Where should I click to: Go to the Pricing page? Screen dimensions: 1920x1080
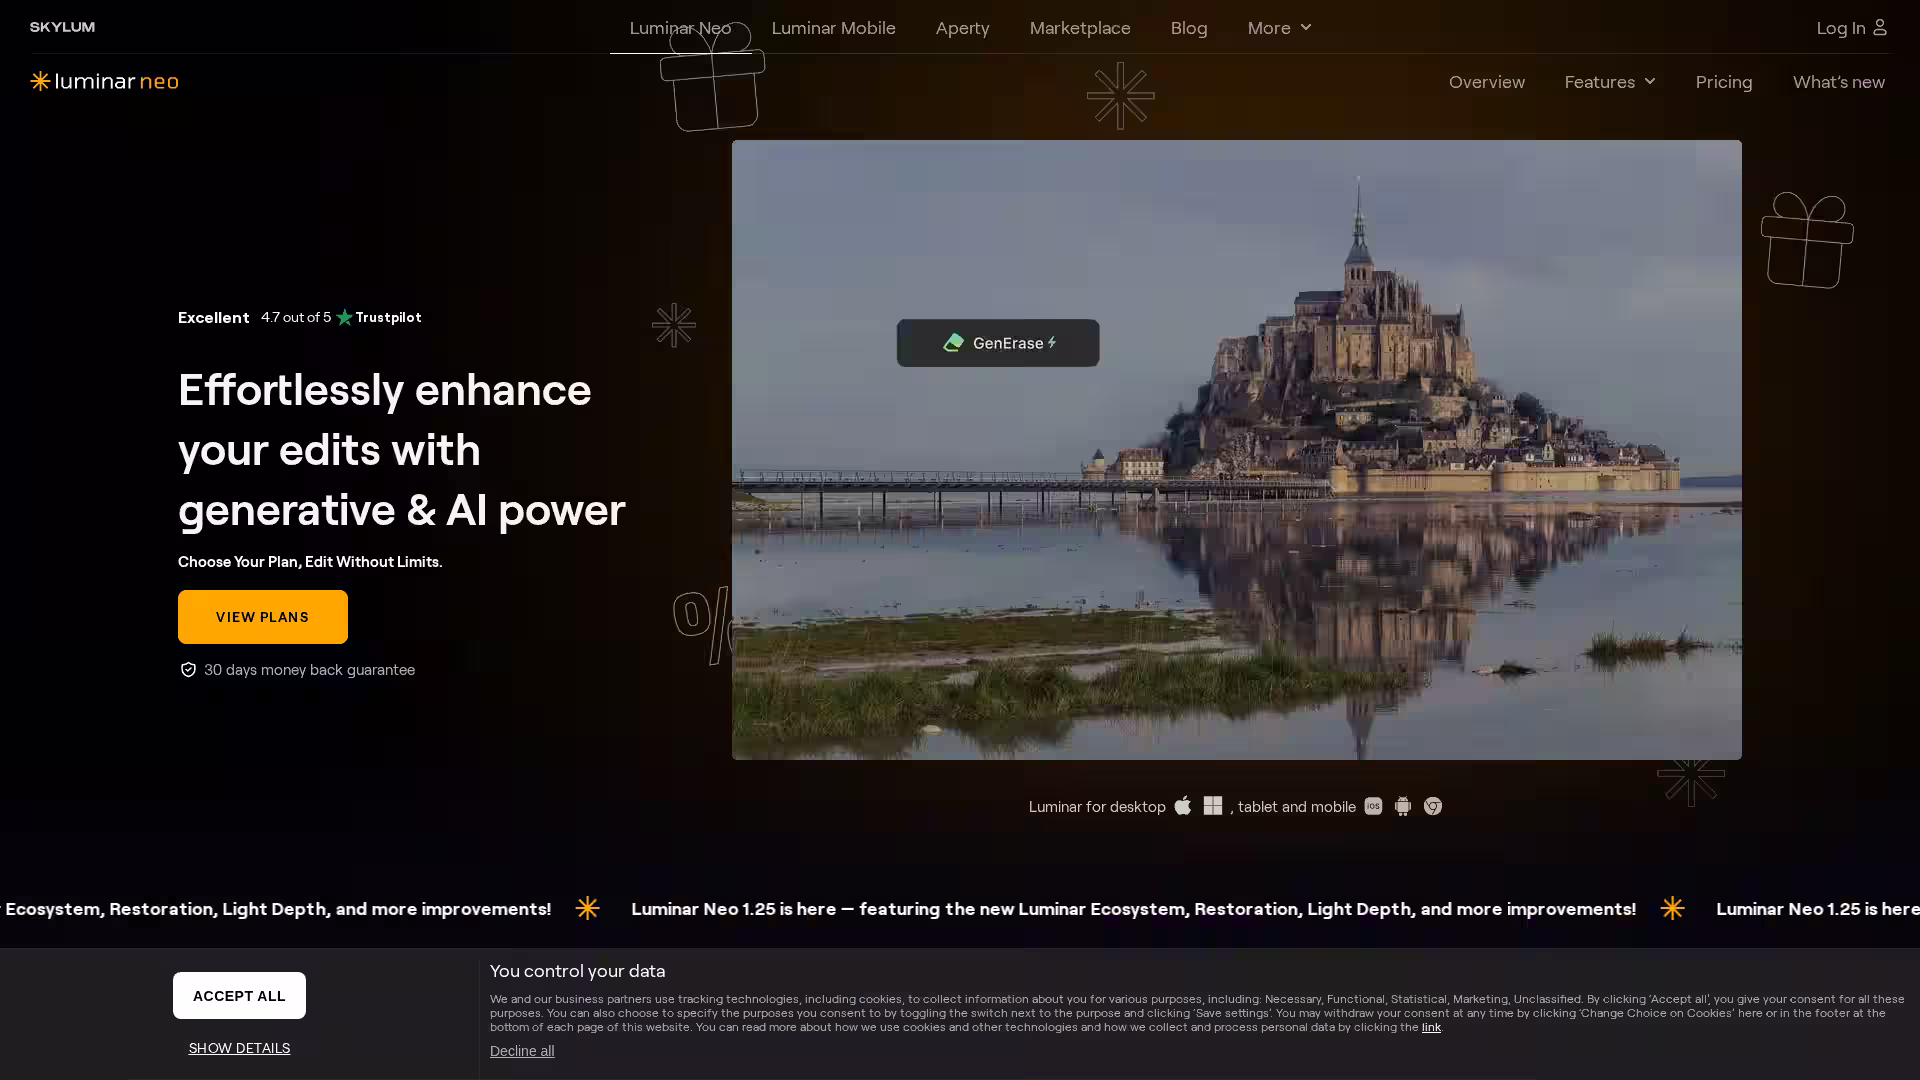point(1723,82)
